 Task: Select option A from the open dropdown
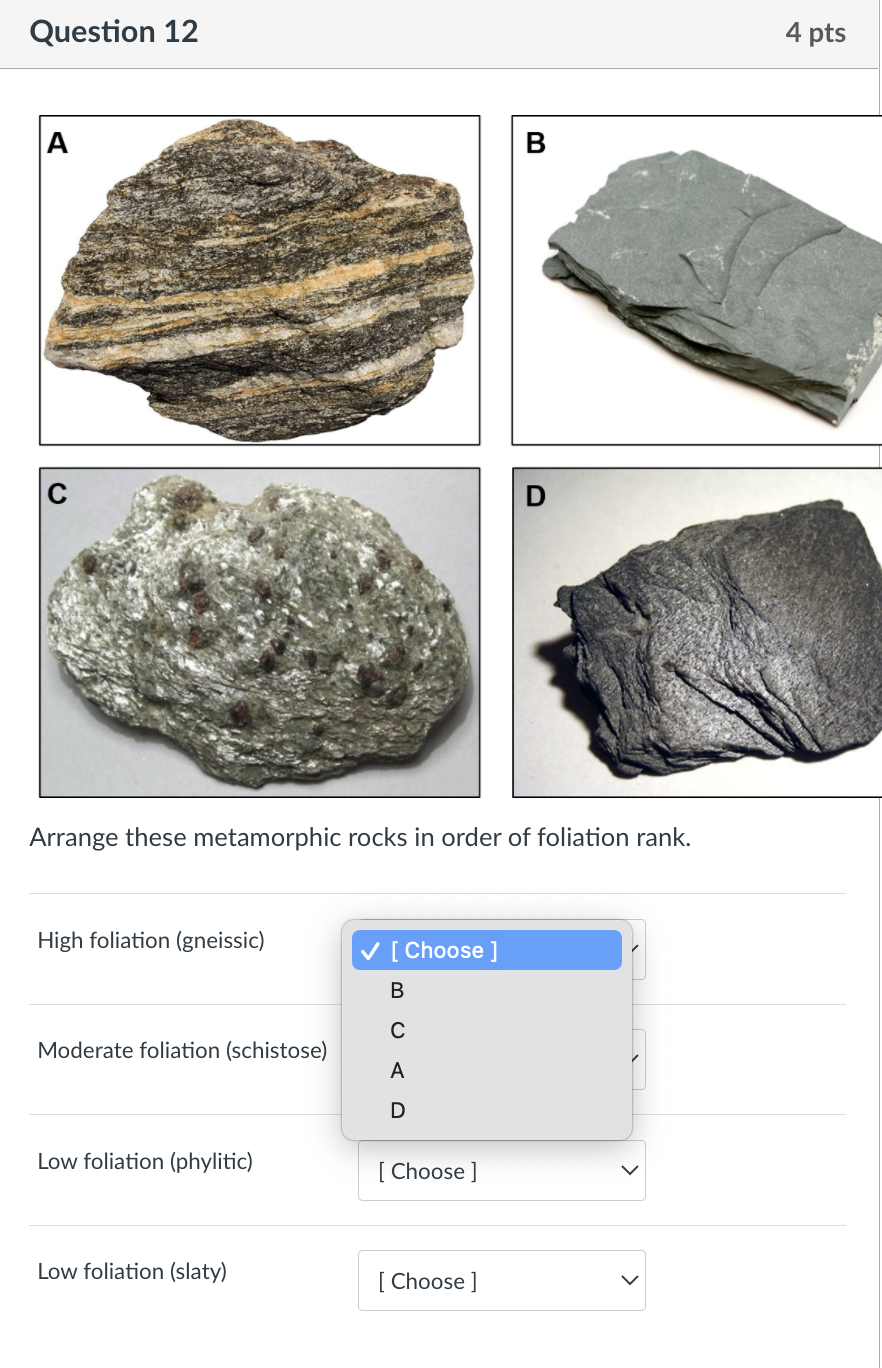396,1071
